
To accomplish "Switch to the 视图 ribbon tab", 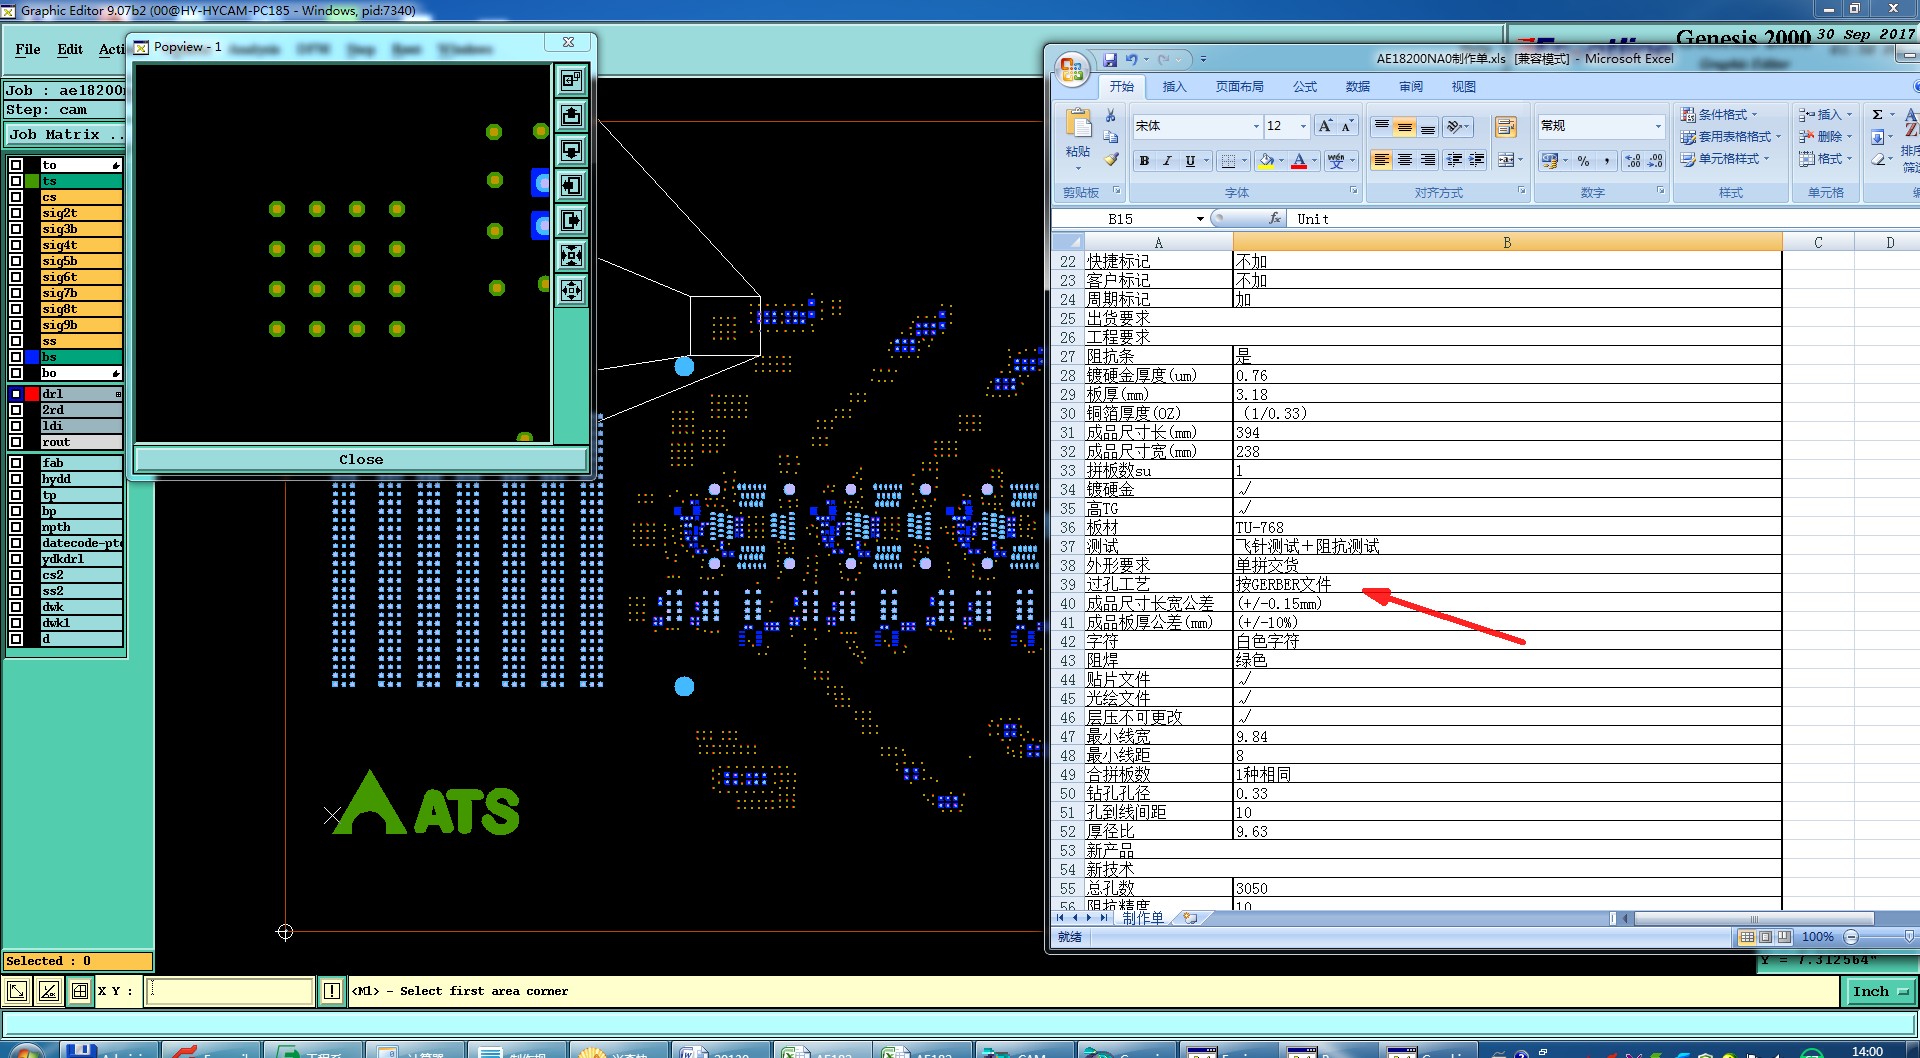I will 1464,87.
